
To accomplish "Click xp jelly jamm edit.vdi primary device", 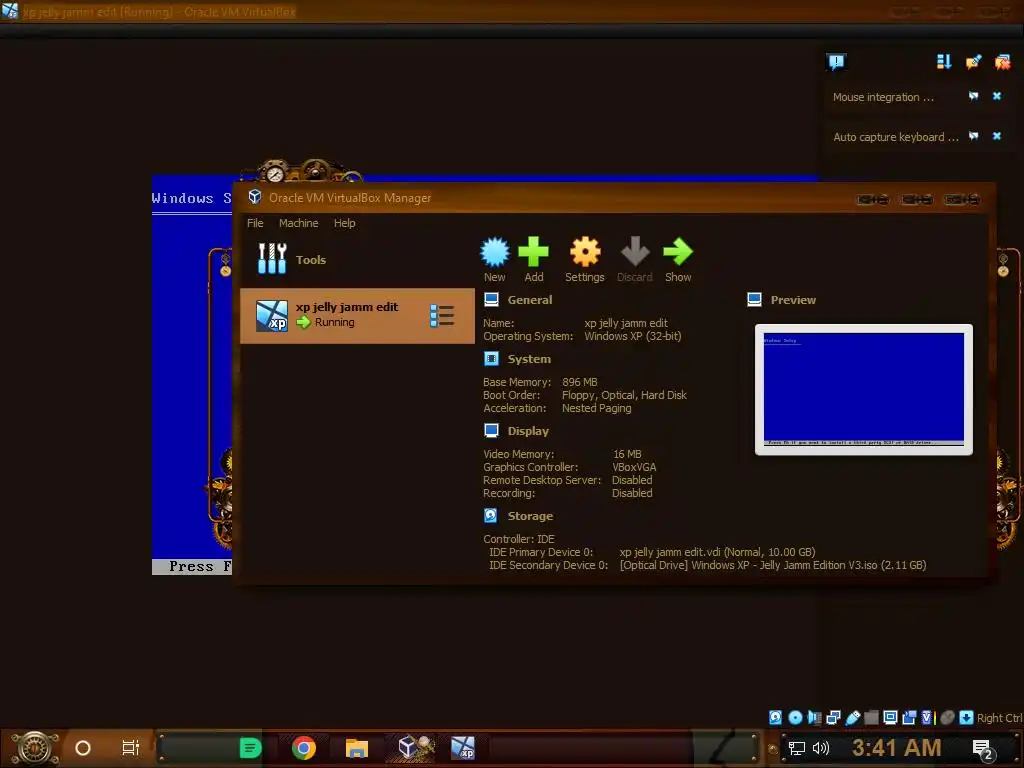I will click(x=717, y=552).
